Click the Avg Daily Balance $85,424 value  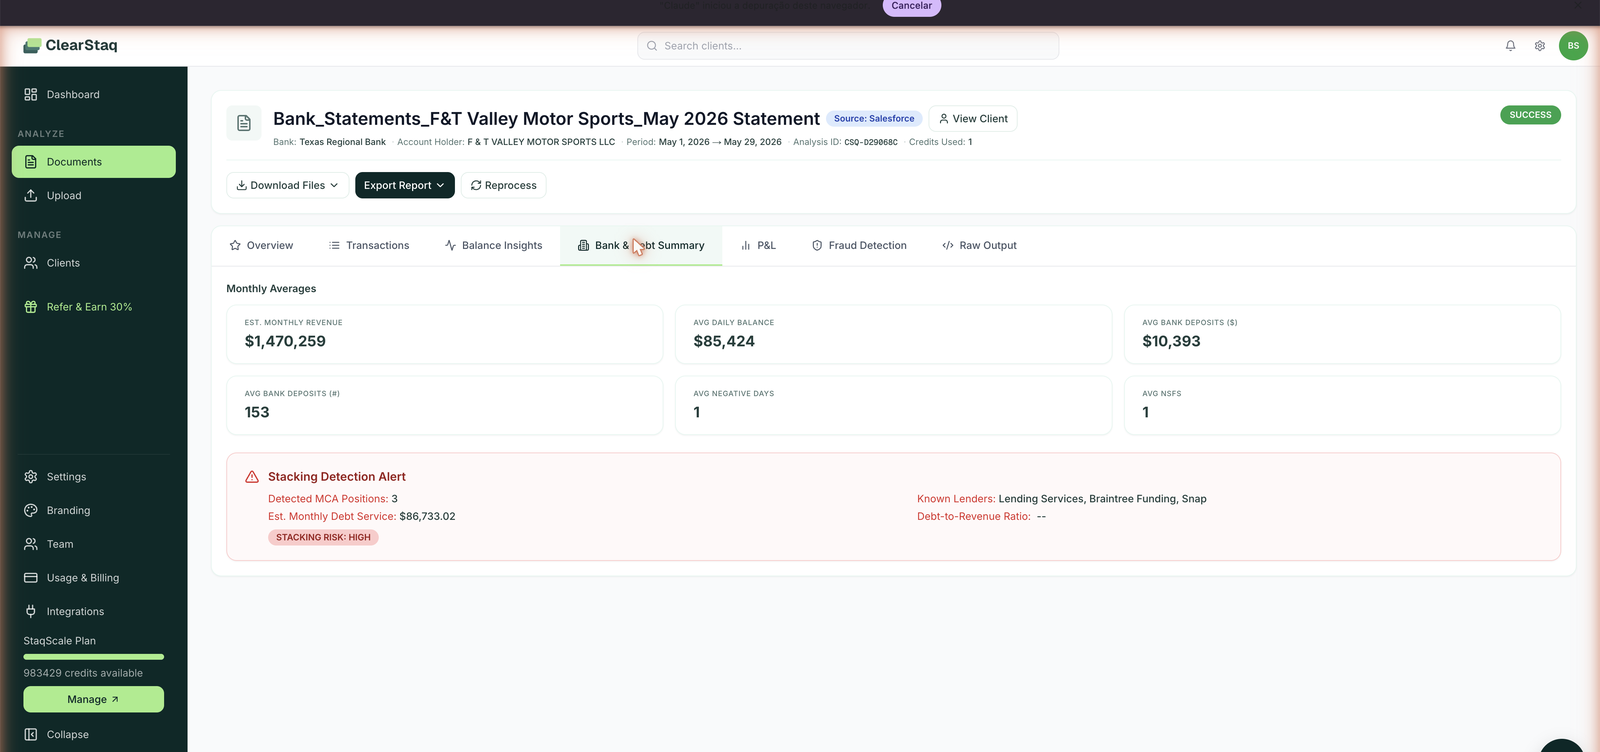(724, 341)
